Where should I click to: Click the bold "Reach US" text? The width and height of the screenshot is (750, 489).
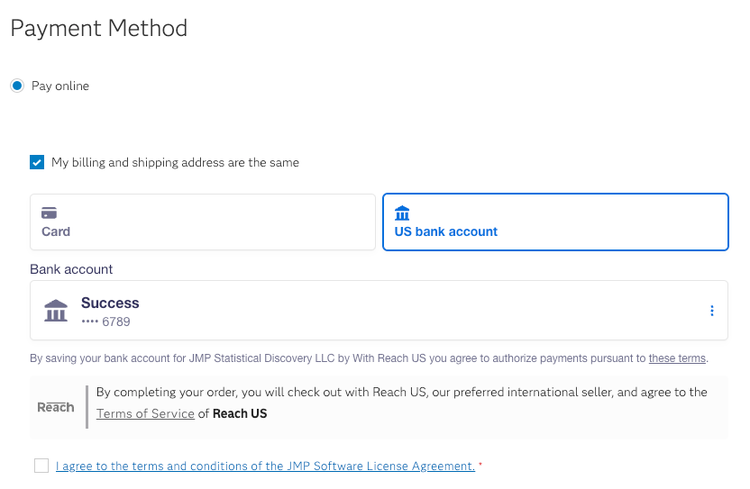pyautogui.click(x=240, y=413)
